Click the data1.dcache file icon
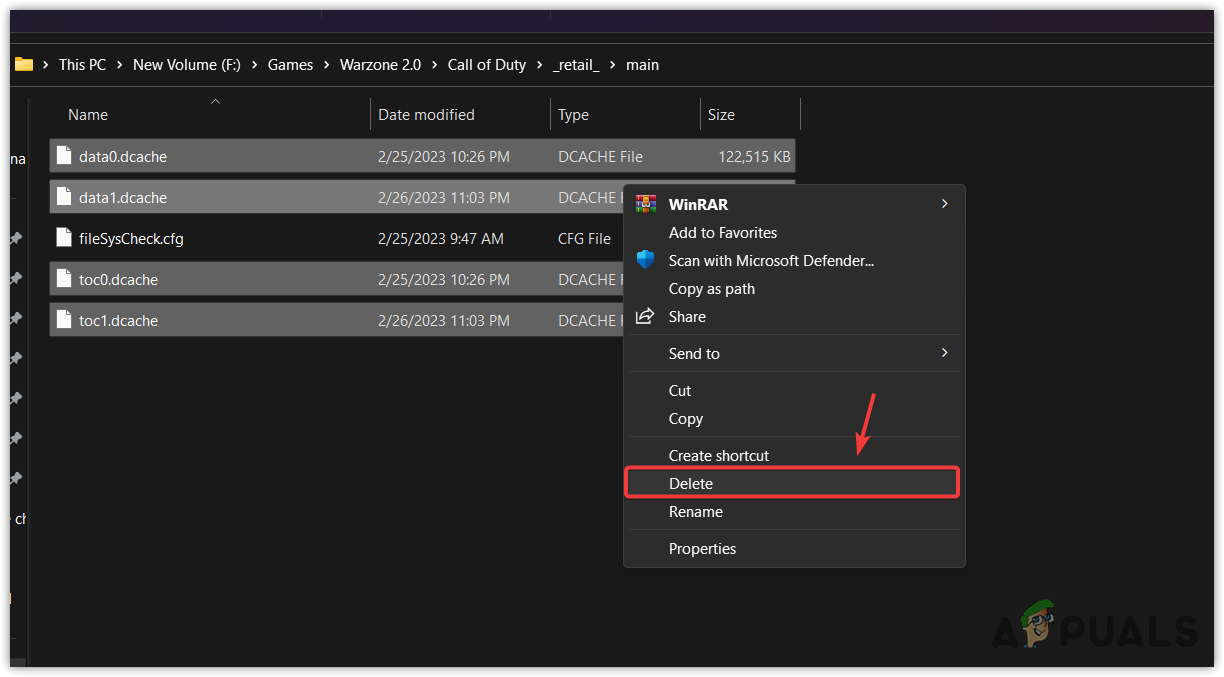The width and height of the screenshot is (1224, 677). click(62, 197)
